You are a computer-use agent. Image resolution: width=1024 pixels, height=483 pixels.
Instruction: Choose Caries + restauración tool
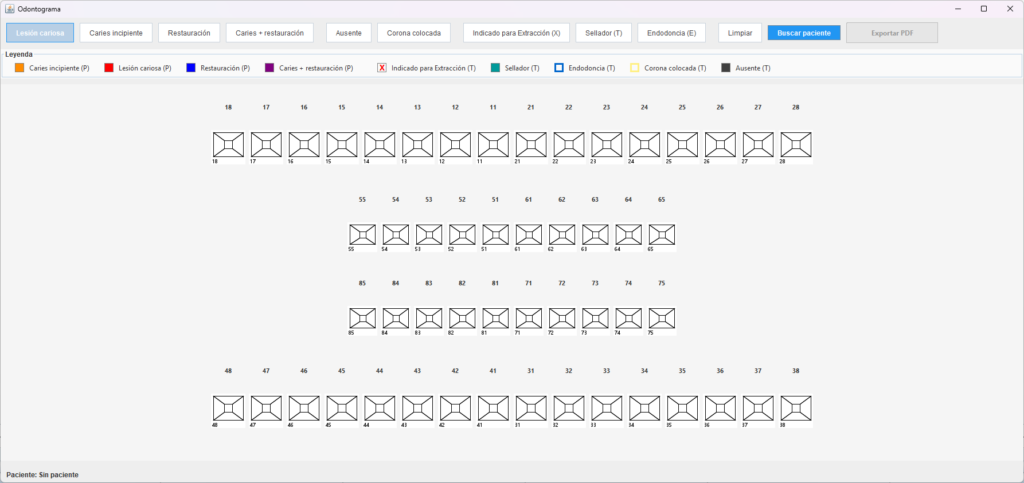[x=270, y=33]
